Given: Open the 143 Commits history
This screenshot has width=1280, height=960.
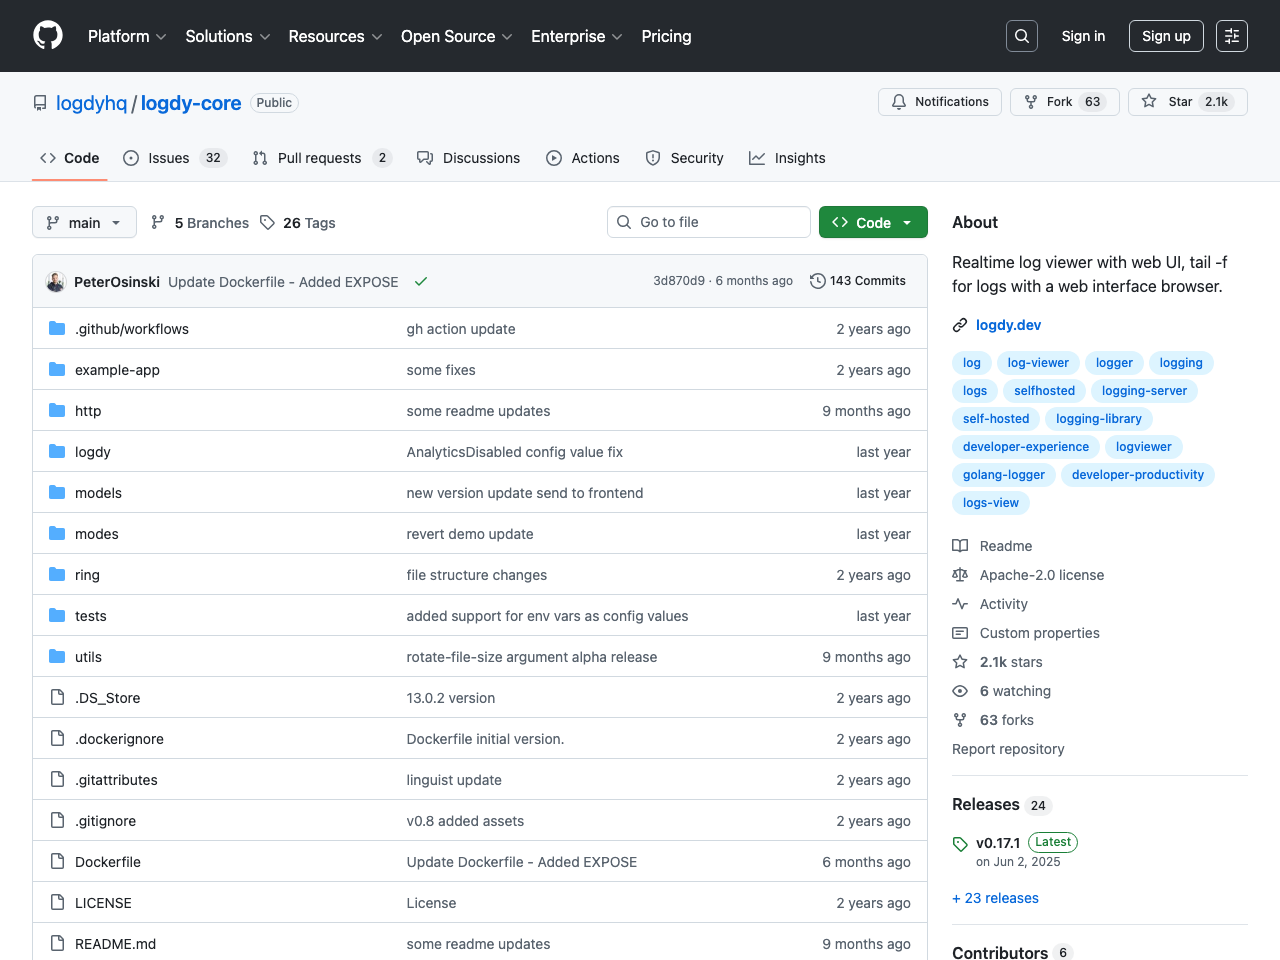Looking at the screenshot, I should 858,281.
